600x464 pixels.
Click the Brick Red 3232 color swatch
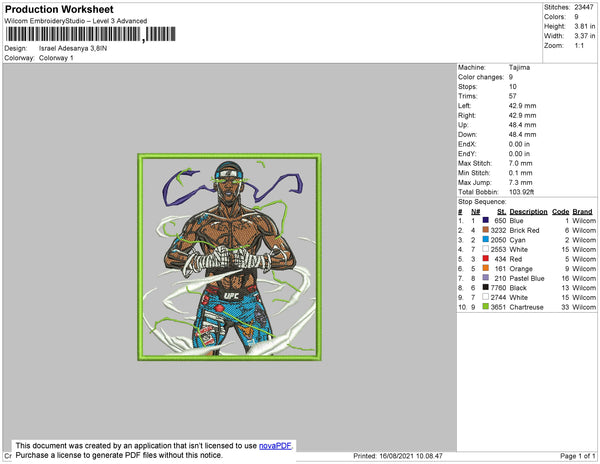pyautogui.click(x=486, y=230)
